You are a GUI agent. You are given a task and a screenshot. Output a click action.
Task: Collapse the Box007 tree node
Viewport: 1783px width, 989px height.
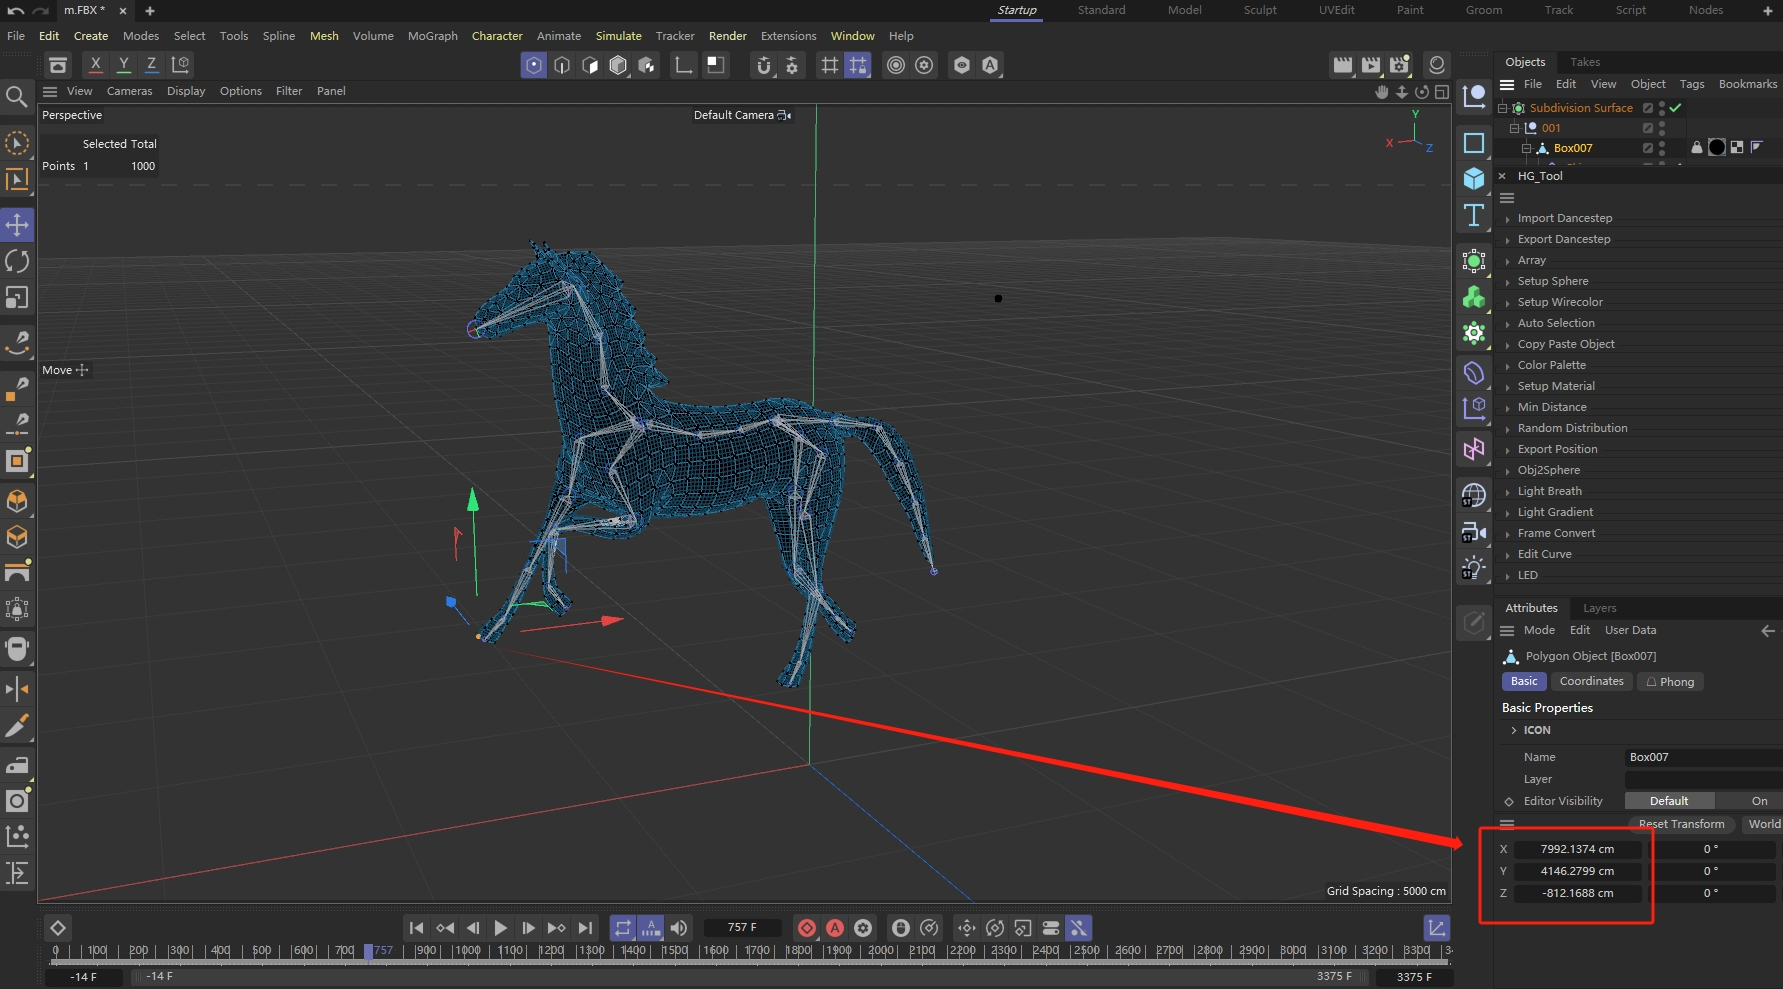pyautogui.click(x=1526, y=148)
